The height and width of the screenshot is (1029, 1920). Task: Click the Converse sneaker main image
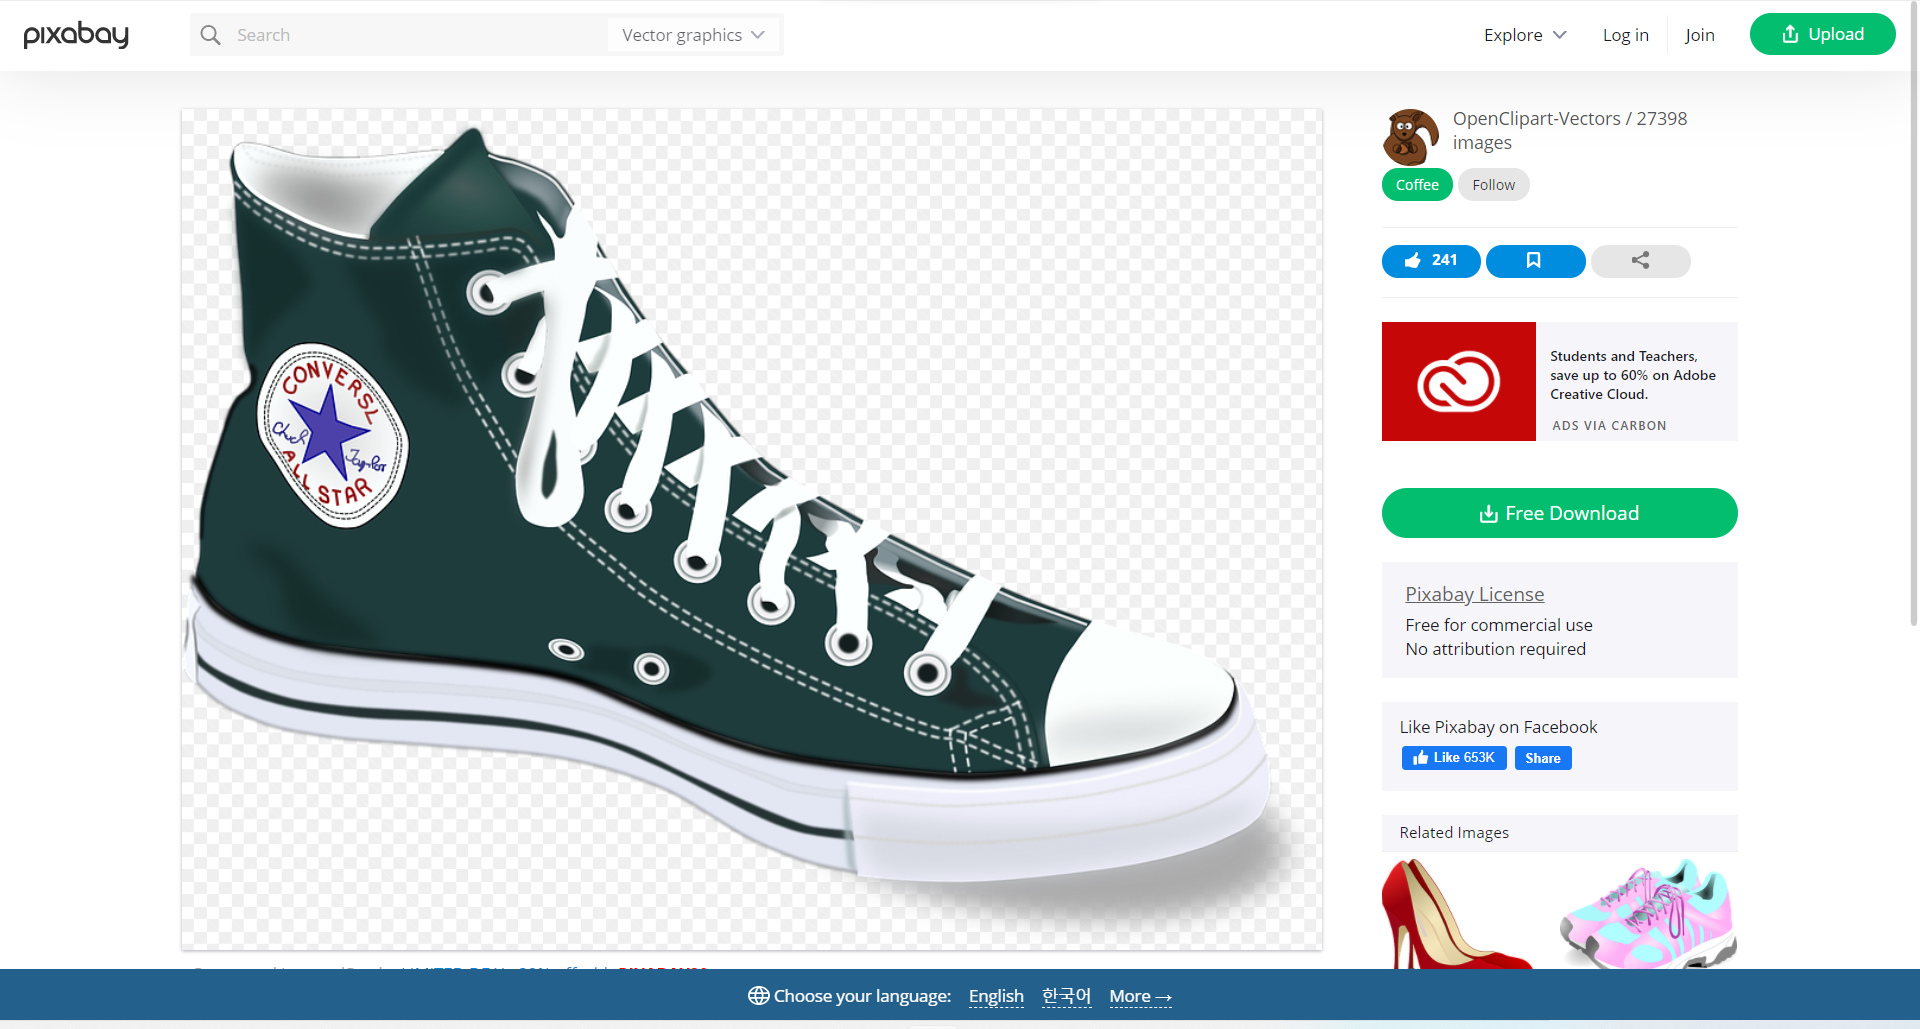pyautogui.click(x=751, y=529)
